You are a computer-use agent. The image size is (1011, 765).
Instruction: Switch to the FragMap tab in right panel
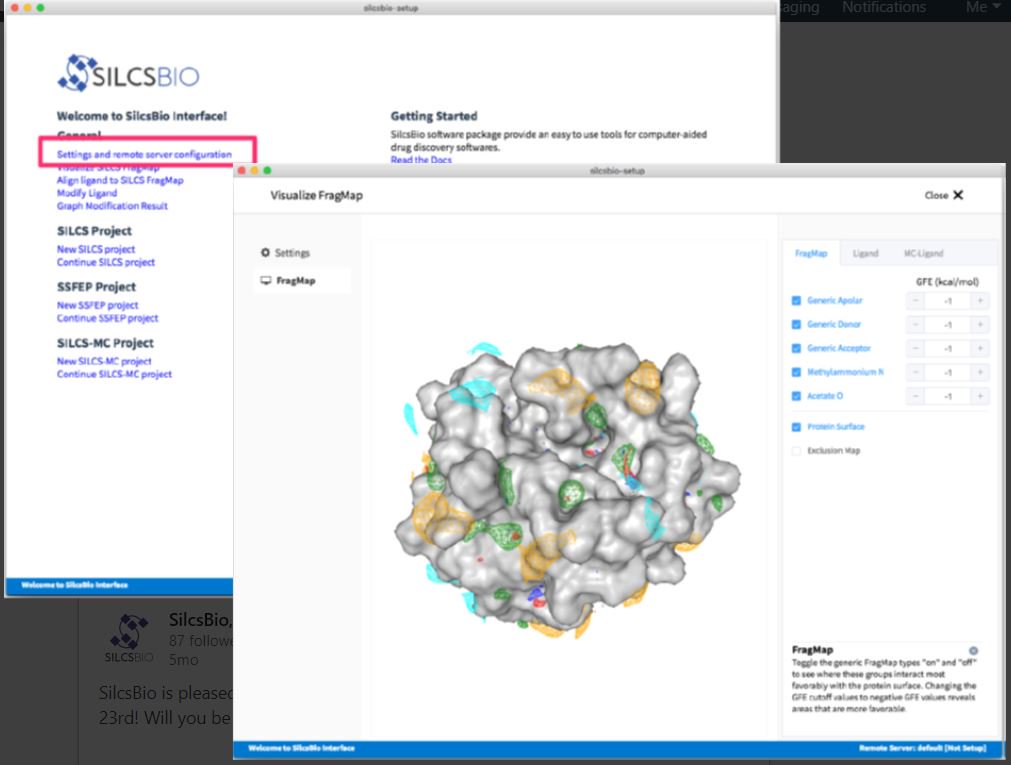pos(811,253)
